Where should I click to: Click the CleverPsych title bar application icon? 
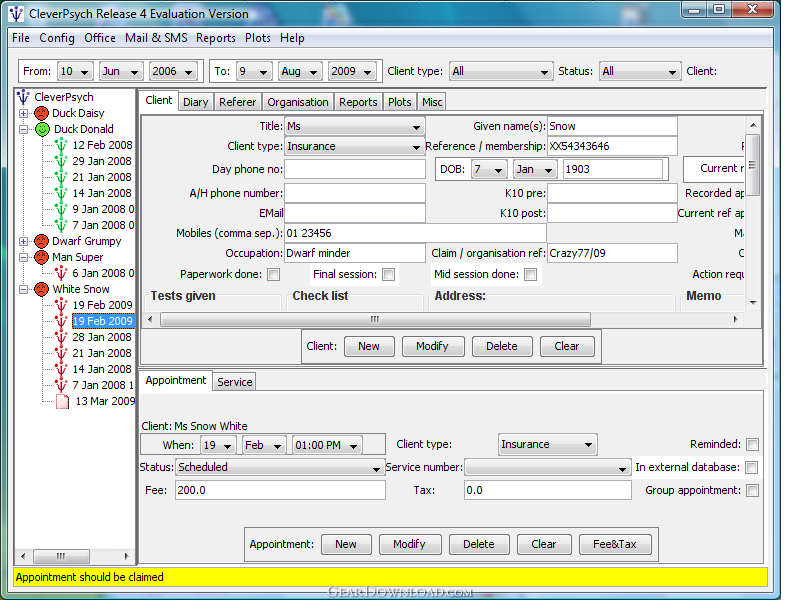click(x=16, y=14)
